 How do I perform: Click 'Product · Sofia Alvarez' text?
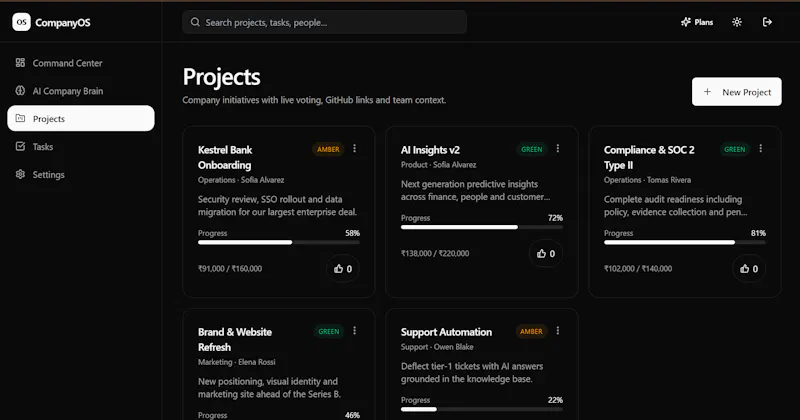click(438, 164)
